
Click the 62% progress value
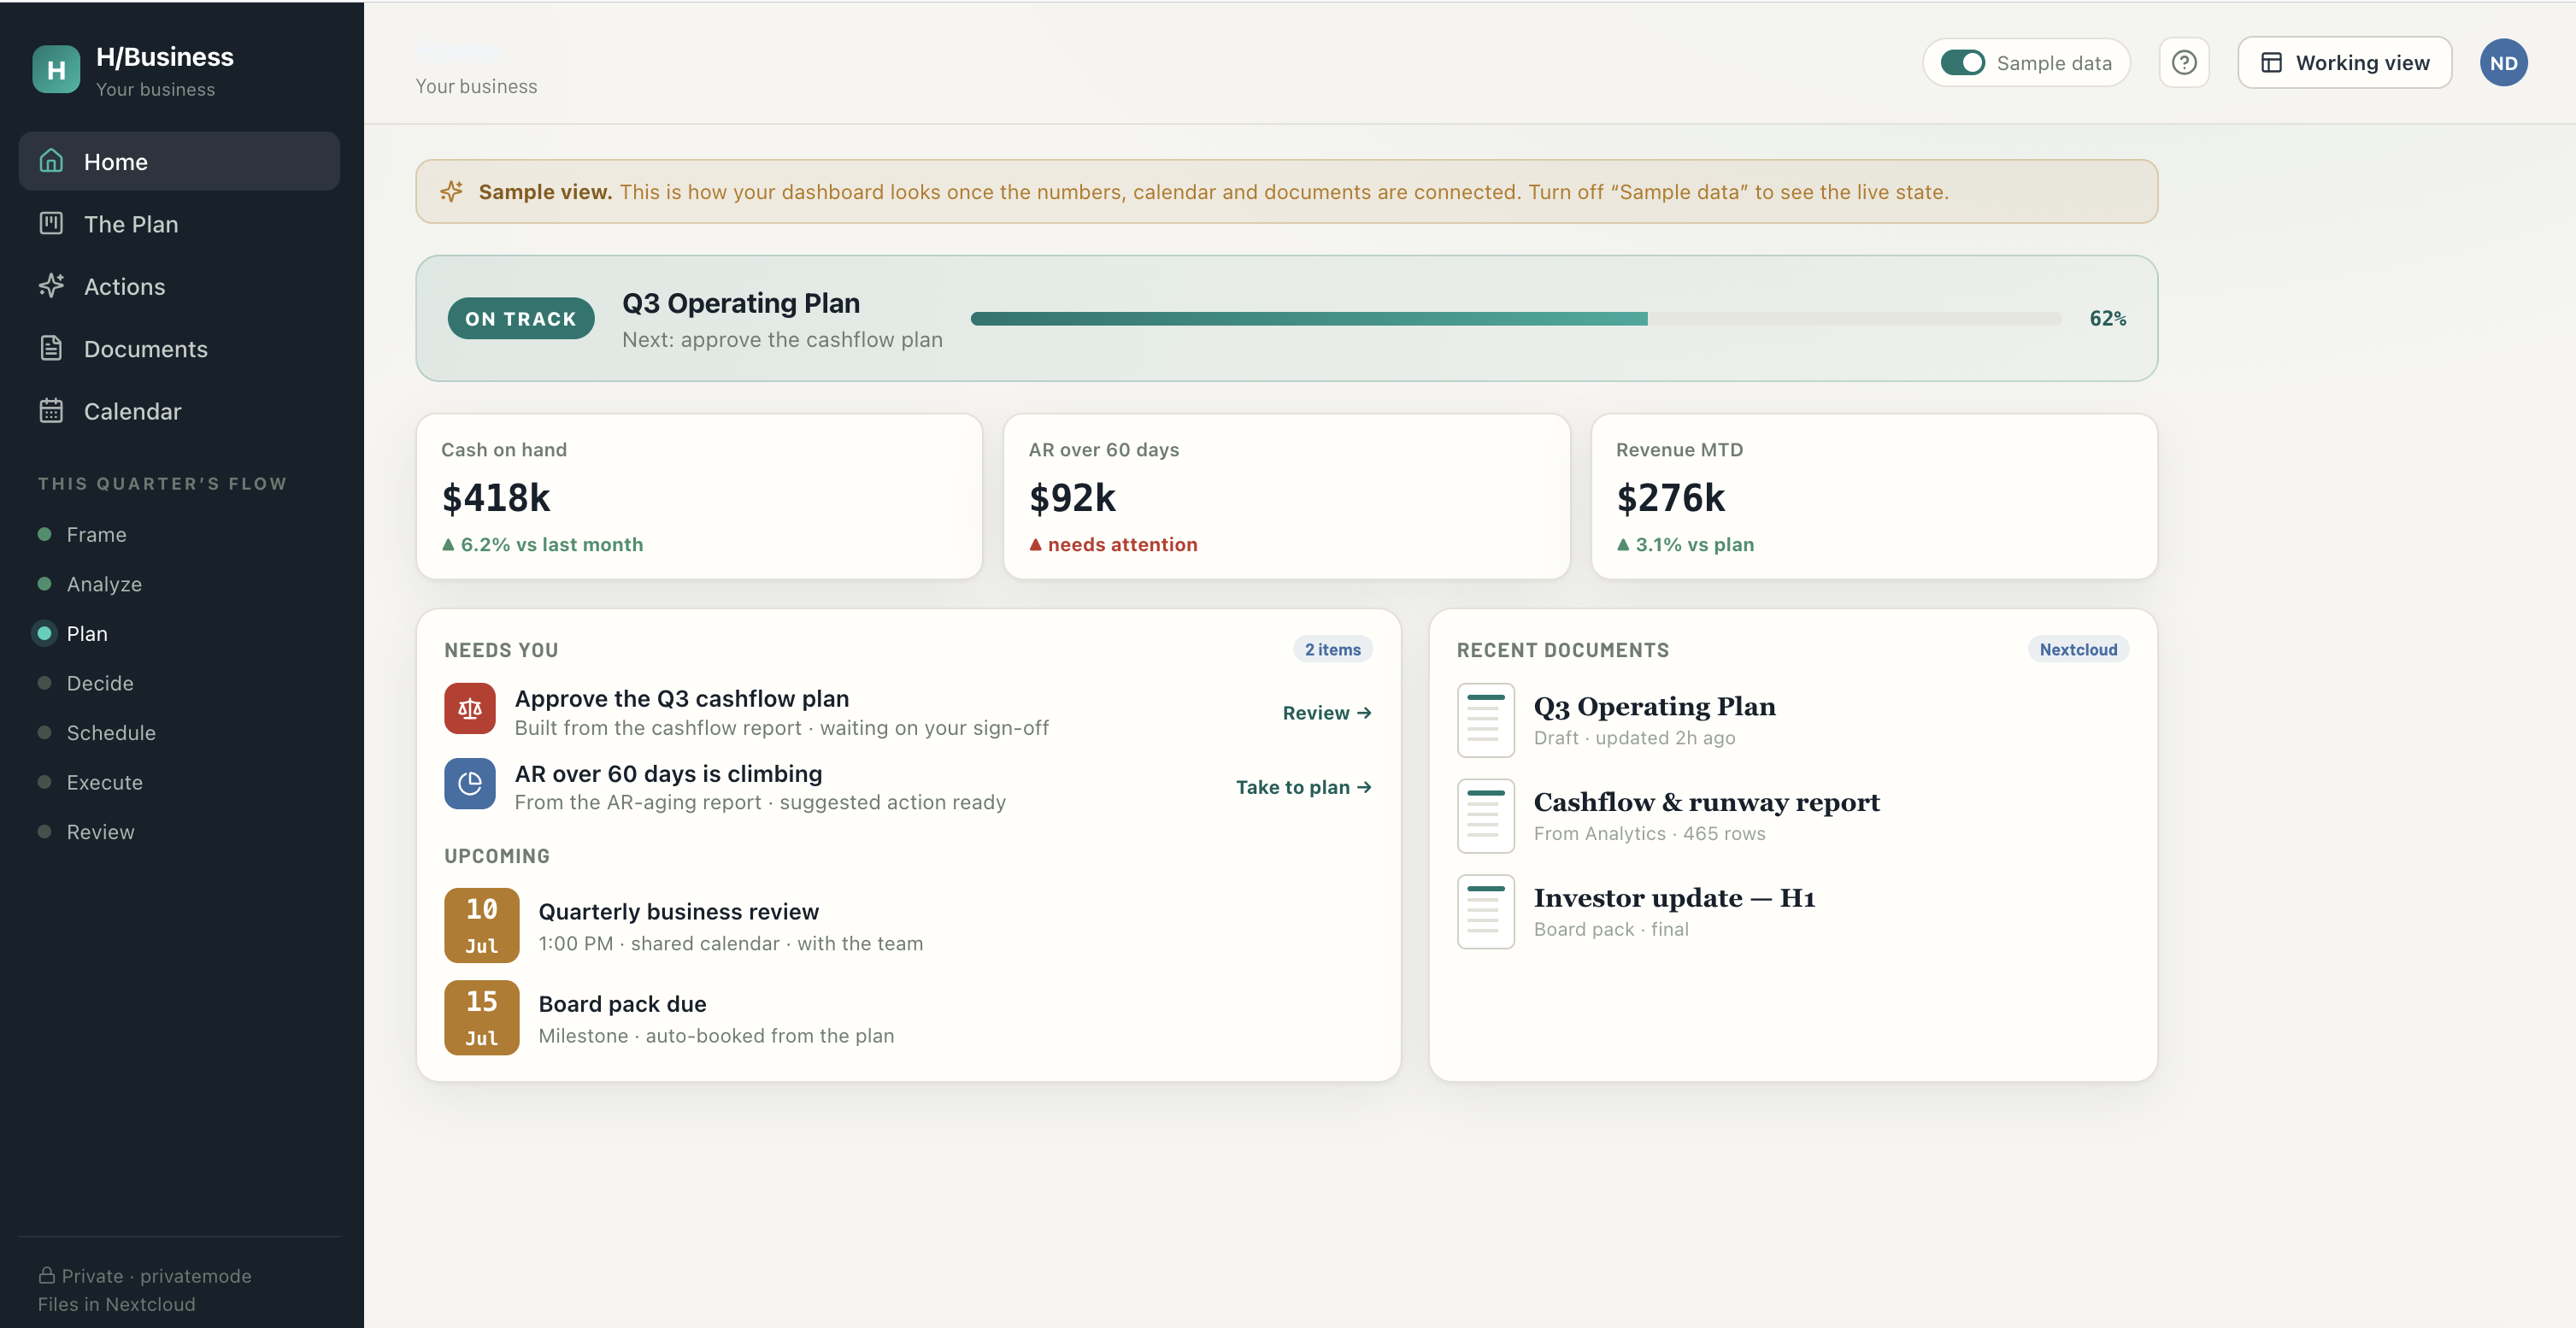click(2107, 318)
